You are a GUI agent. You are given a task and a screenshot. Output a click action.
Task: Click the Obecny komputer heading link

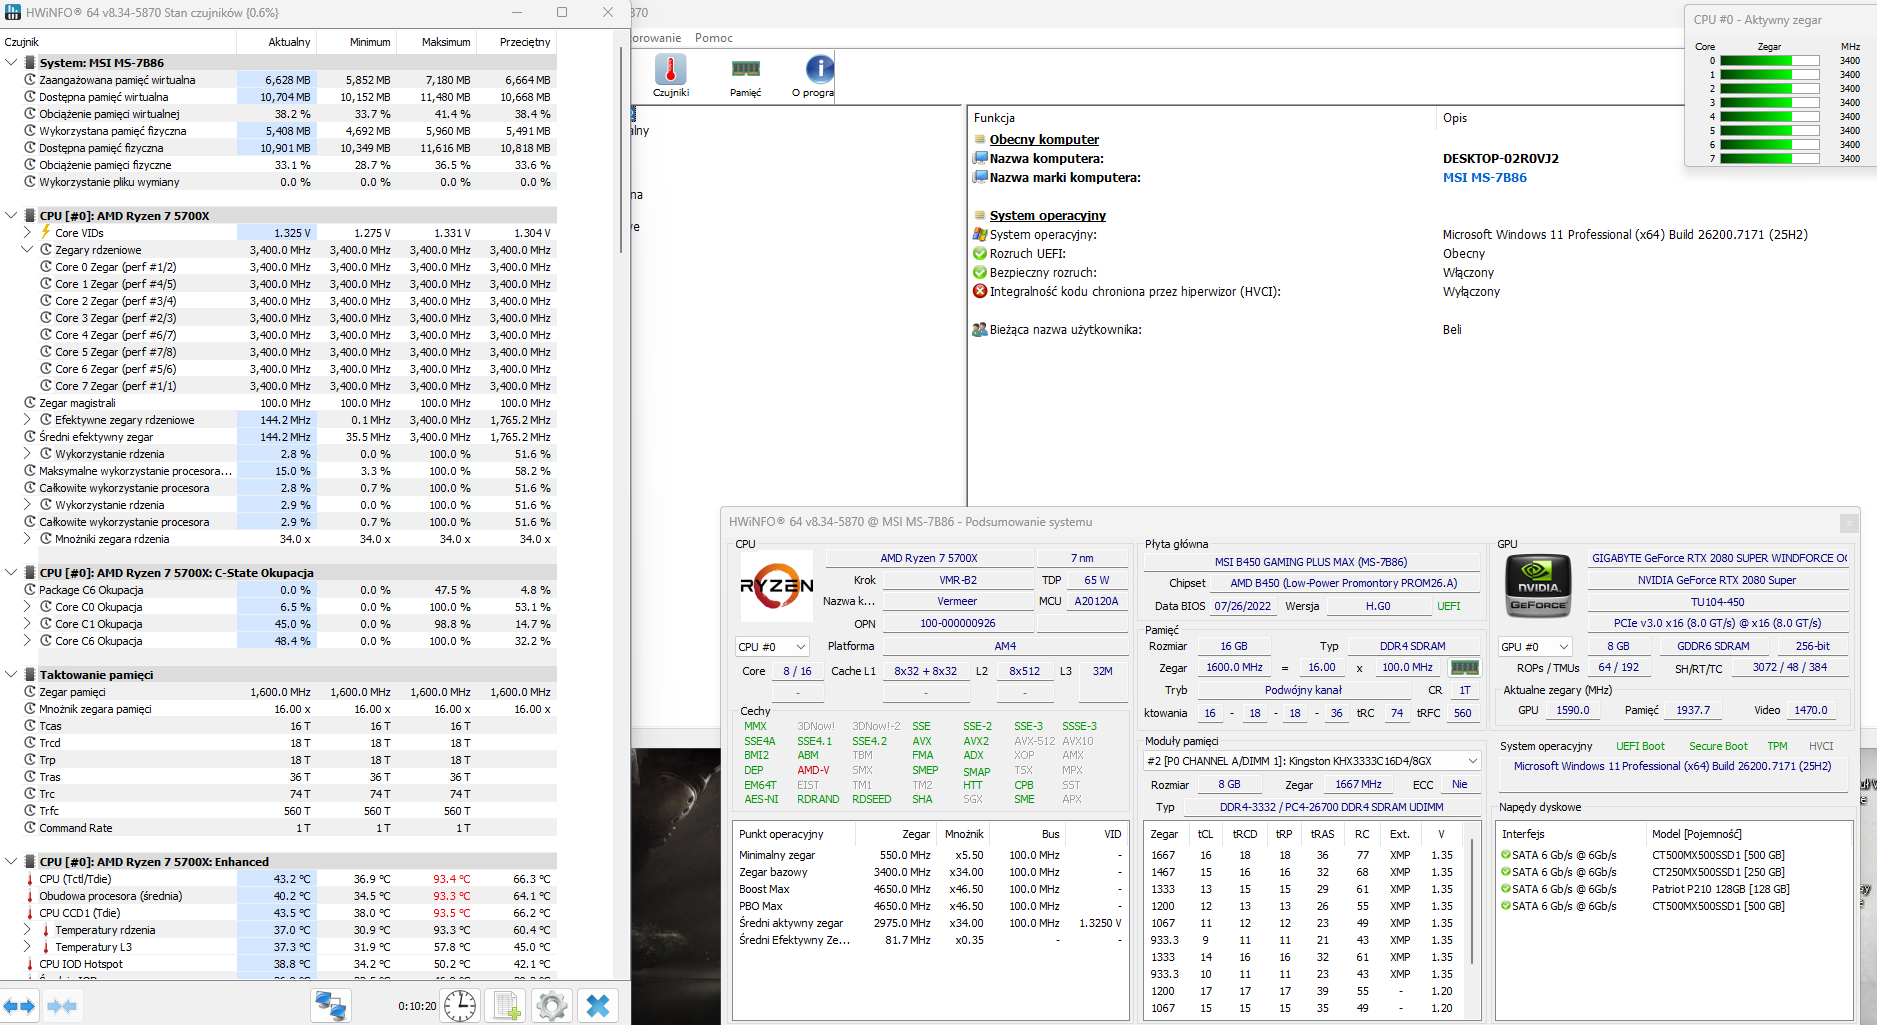[1044, 140]
